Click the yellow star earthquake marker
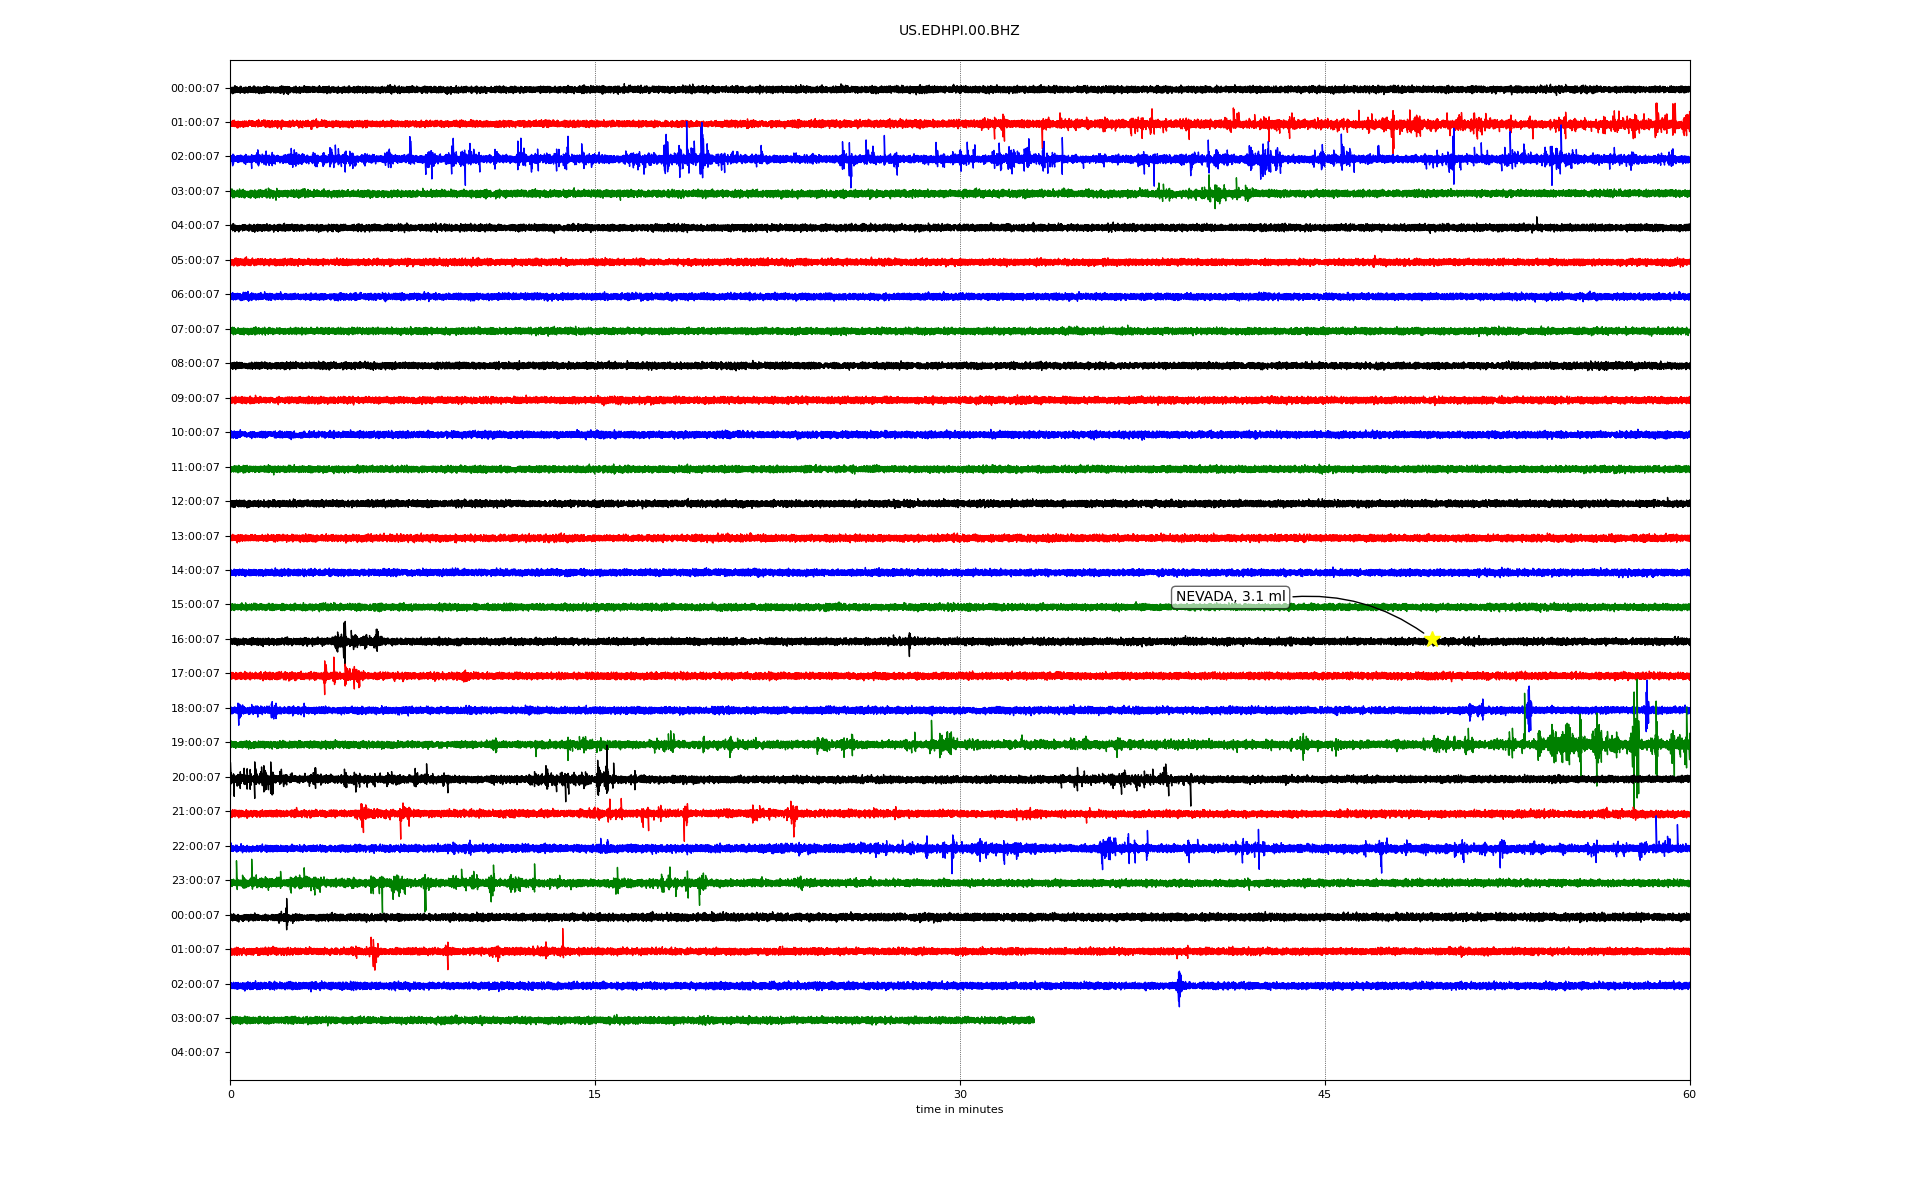This screenshot has height=1200, width=1920. pos(1431,639)
